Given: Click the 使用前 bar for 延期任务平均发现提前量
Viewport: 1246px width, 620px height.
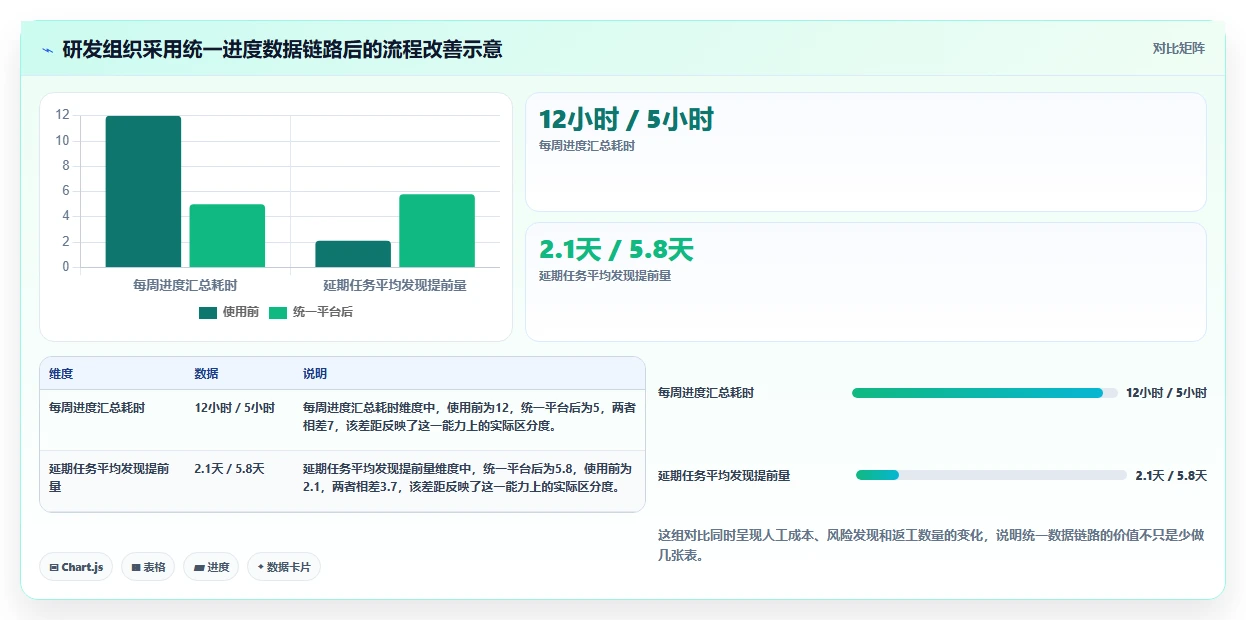Looking at the screenshot, I should (x=353, y=254).
